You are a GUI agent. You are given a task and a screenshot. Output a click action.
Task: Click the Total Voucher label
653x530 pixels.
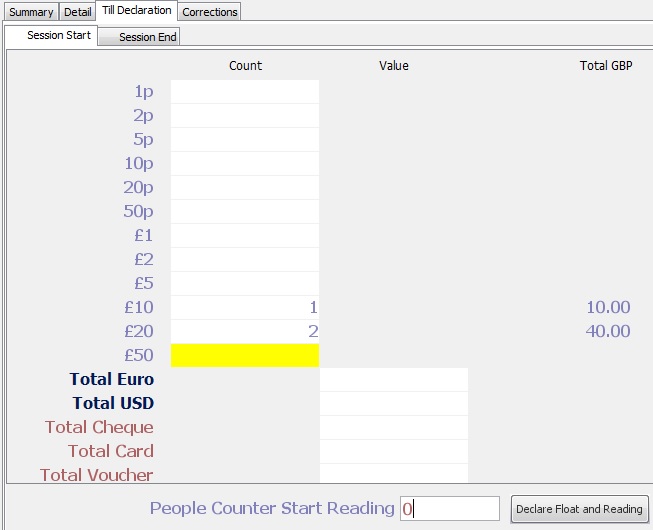coord(97,475)
